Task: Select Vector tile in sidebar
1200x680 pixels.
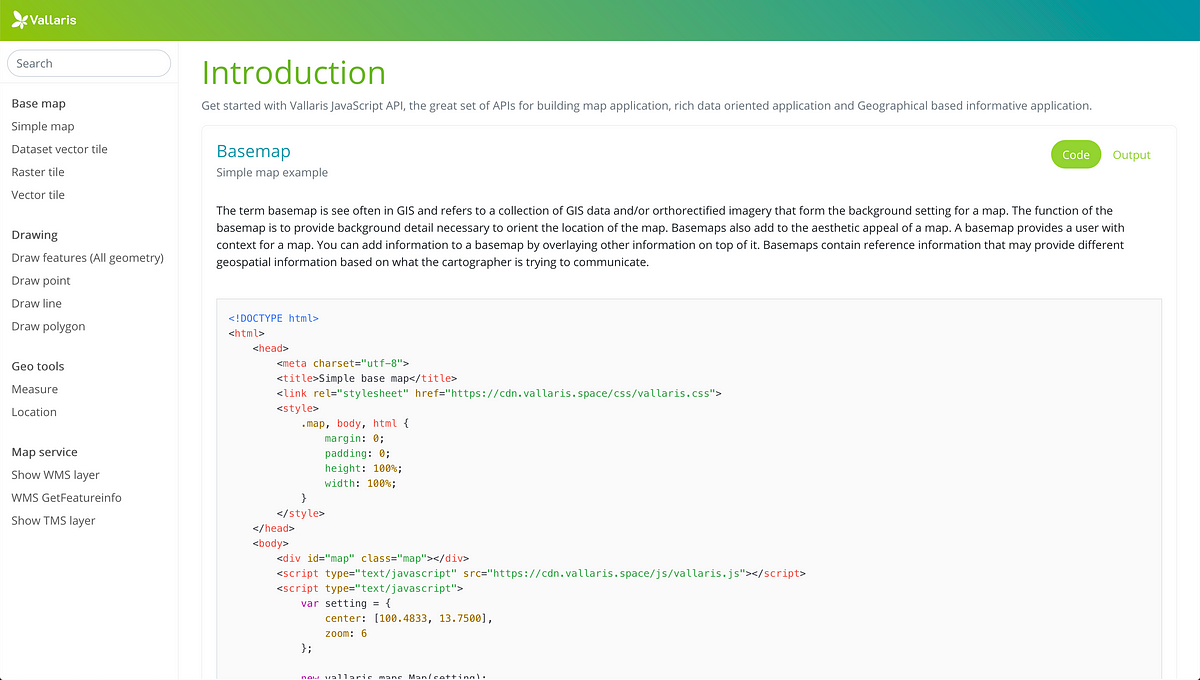Action: pos(38,195)
